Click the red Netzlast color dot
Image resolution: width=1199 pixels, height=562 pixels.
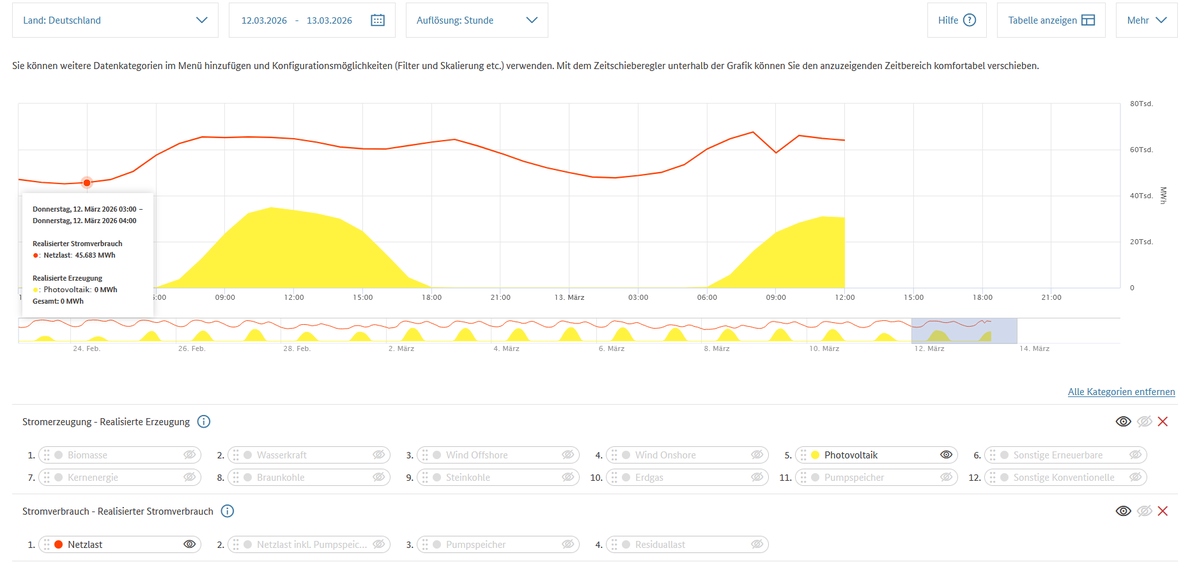click(x=57, y=544)
